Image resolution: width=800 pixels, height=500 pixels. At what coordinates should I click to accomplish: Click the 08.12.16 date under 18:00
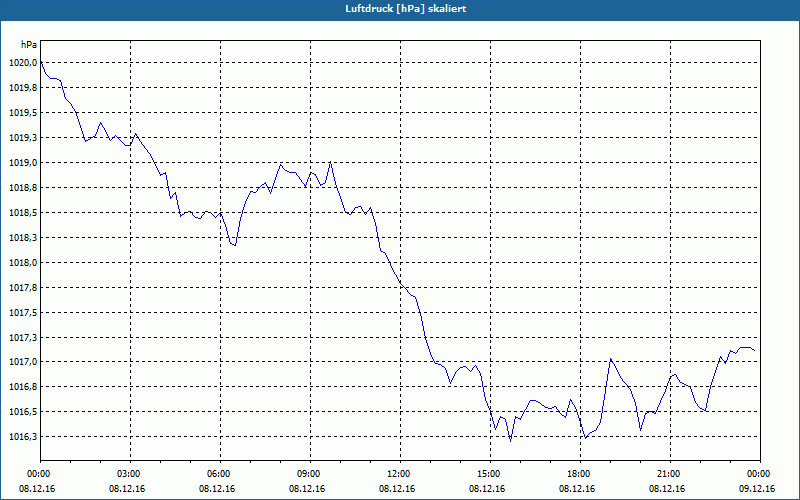pyautogui.click(x=577, y=489)
